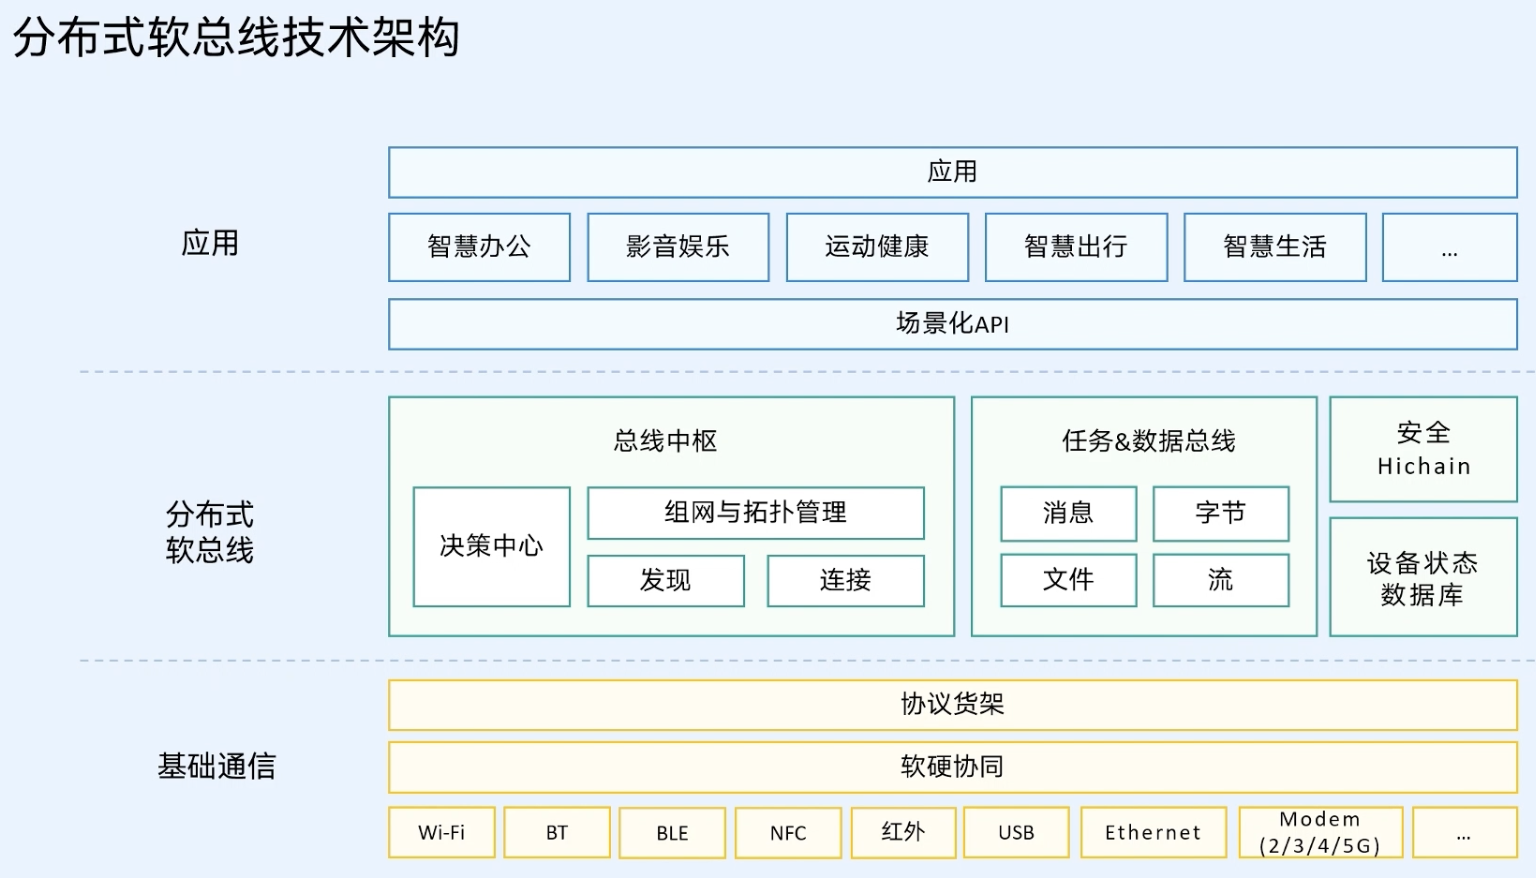Viewport: 1536px width, 878px height.
Task: Click the 协议货架 bar
Action: 953,705
